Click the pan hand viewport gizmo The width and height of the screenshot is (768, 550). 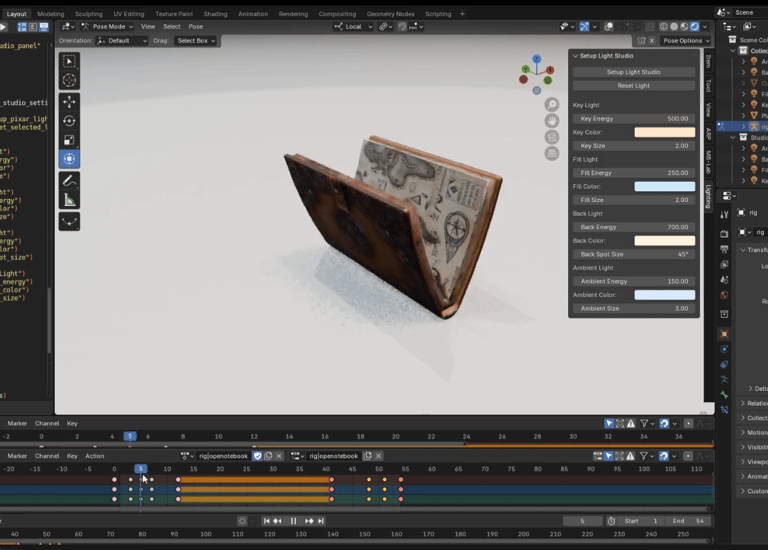[551, 121]
